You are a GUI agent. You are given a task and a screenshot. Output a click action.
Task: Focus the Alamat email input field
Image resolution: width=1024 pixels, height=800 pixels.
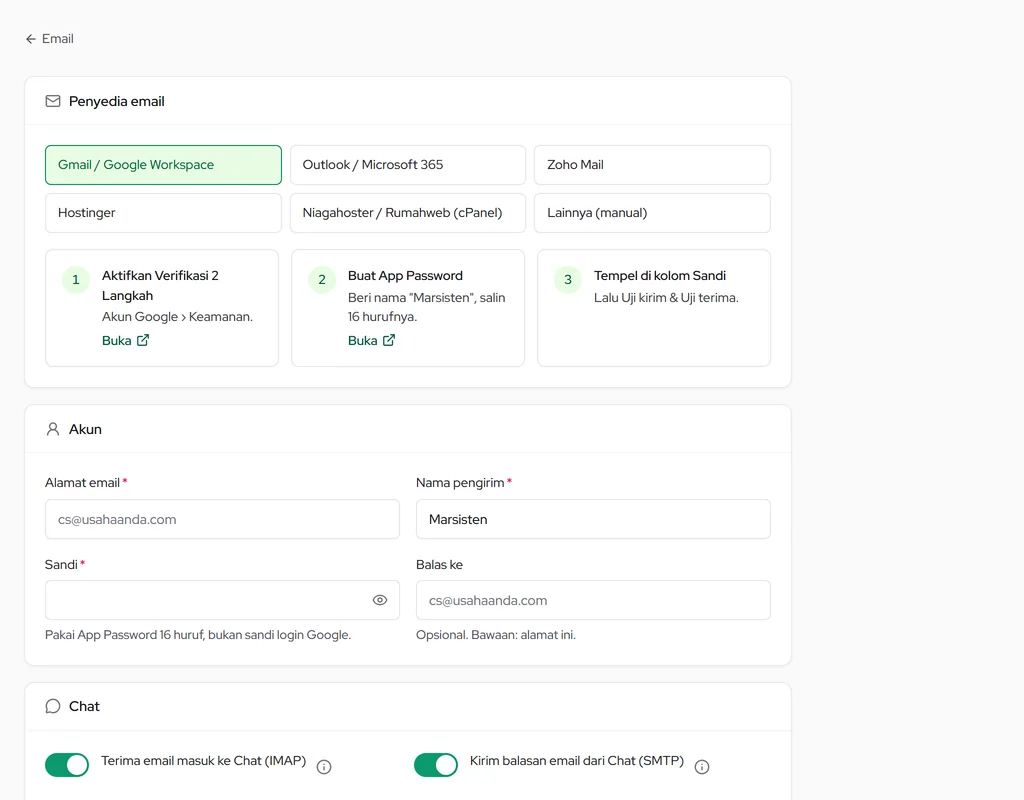pos(222,519)
